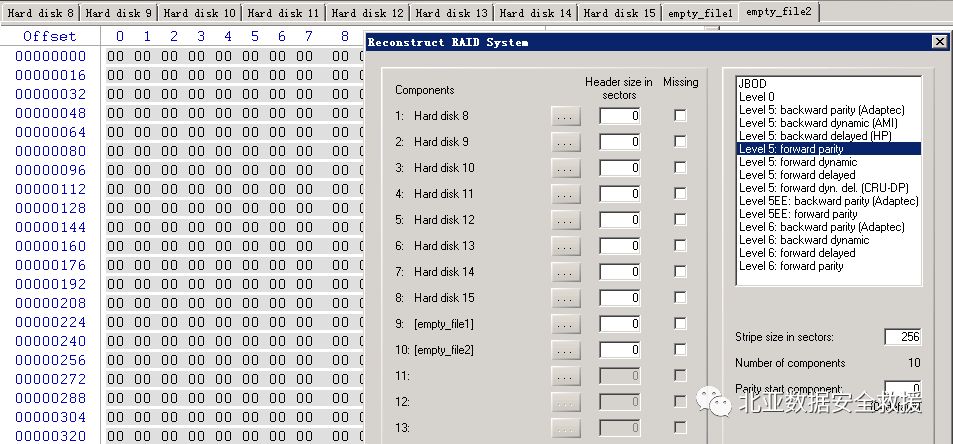Select JBOD in the RAID type list
This screenshot has width=953, height=444.
[829, 84]
